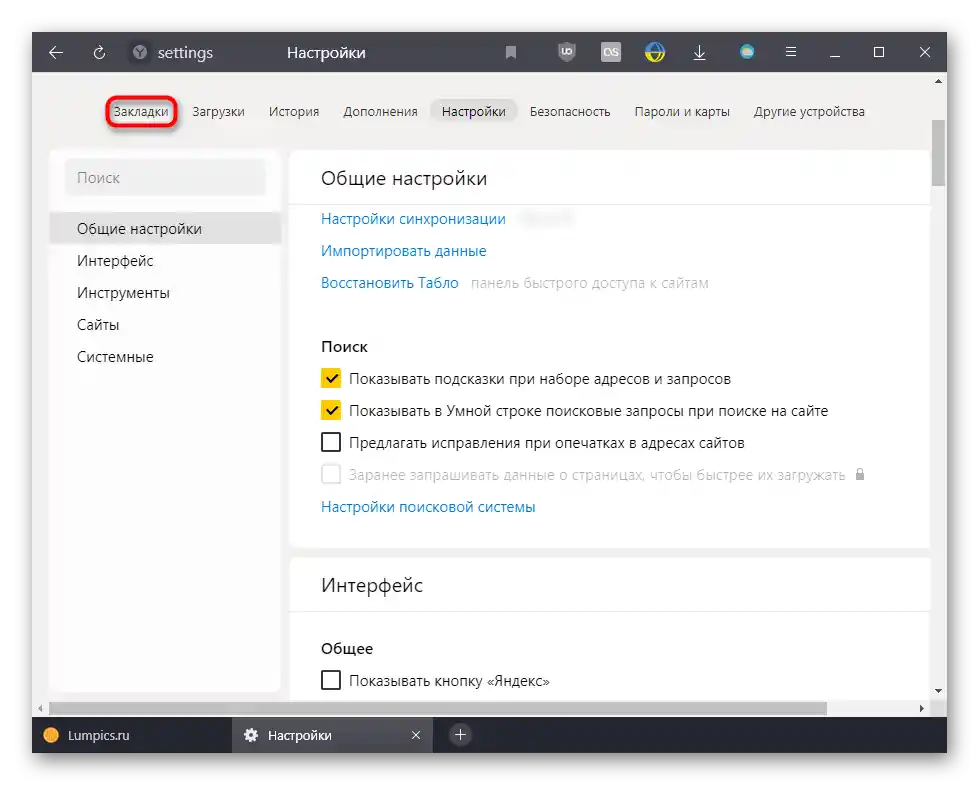Open the uBlock shield extension icon
The width and height of the screenshot is (979, 785).
(566, 52)
